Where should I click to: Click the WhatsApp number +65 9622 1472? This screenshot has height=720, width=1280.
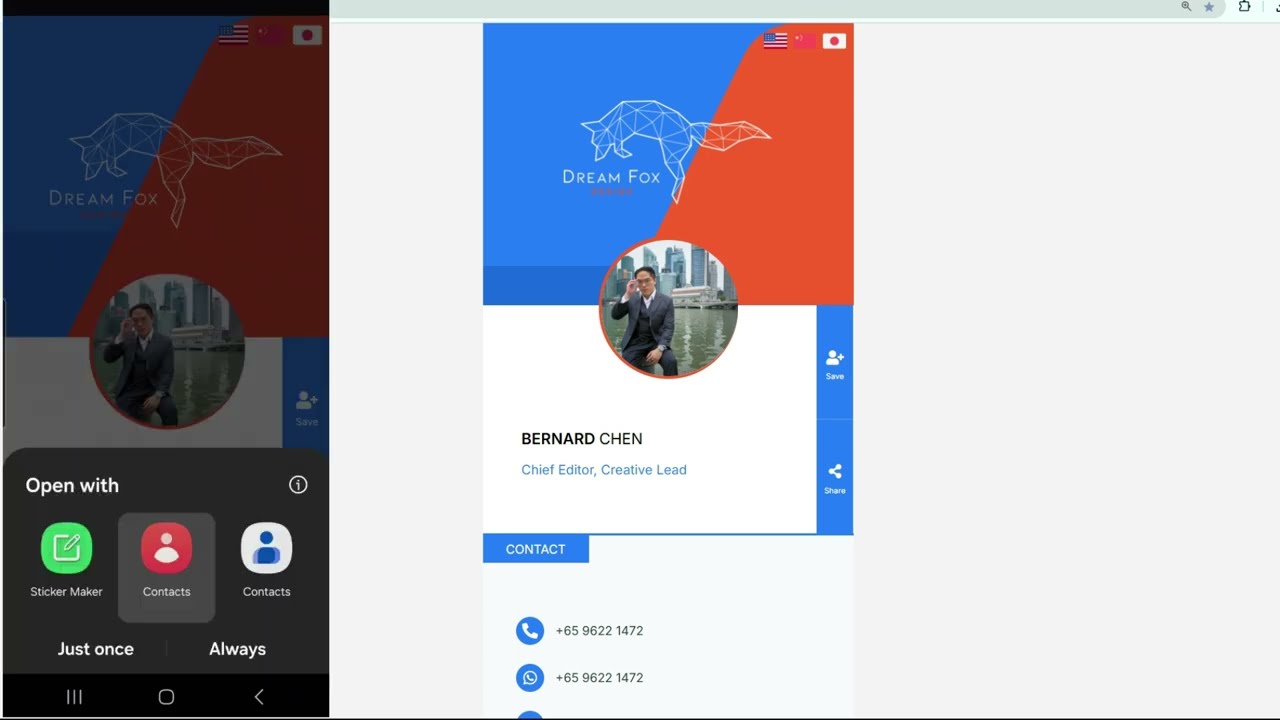(x=599, y=678)
